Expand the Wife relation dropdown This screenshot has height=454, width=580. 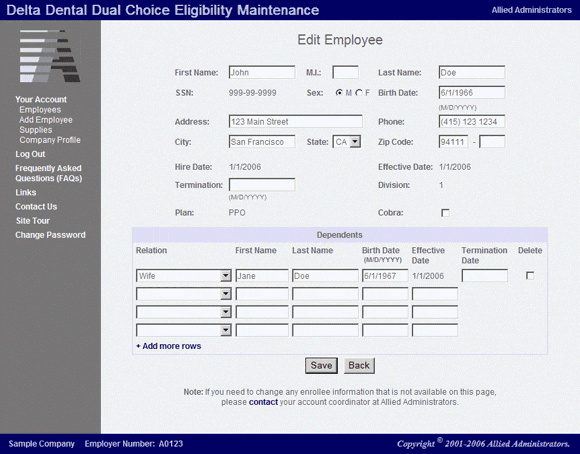pos(183,276)
